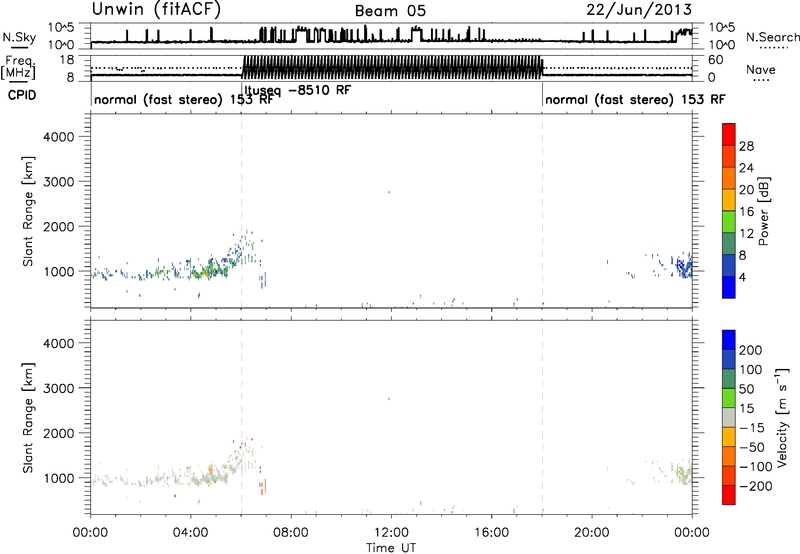The width and height of the screenshot is (800, 554).
Task: Click the dashed 18:00 mode-change line in the velocity panel
Action: (542, 417)
